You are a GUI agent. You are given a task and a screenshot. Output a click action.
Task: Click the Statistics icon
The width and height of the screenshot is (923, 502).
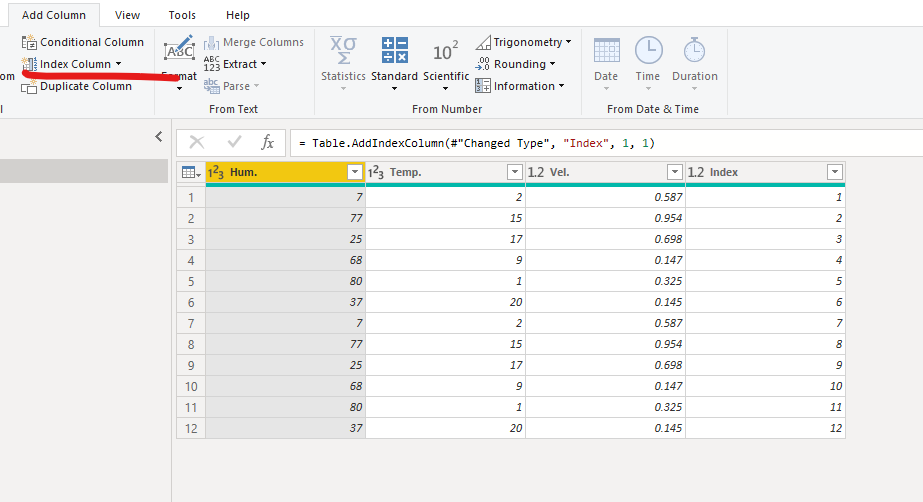(x=343, y=49)
